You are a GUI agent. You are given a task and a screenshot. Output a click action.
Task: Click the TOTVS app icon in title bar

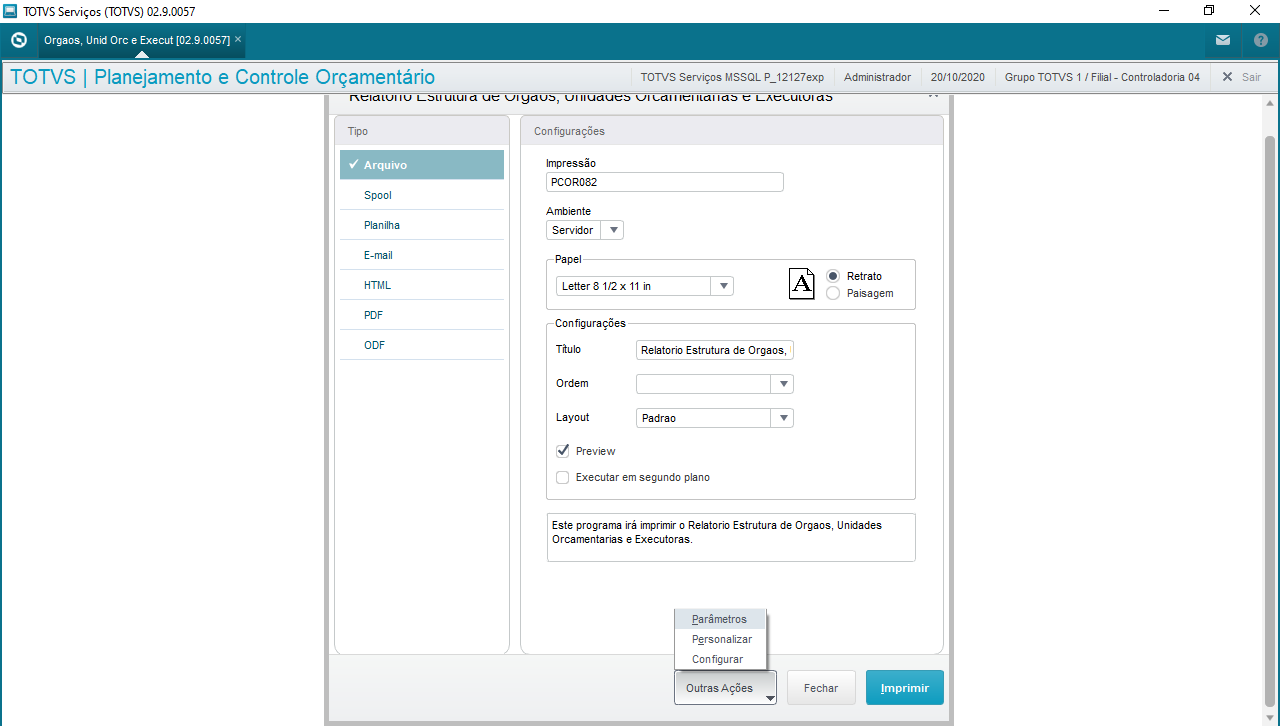pos(10,11)
